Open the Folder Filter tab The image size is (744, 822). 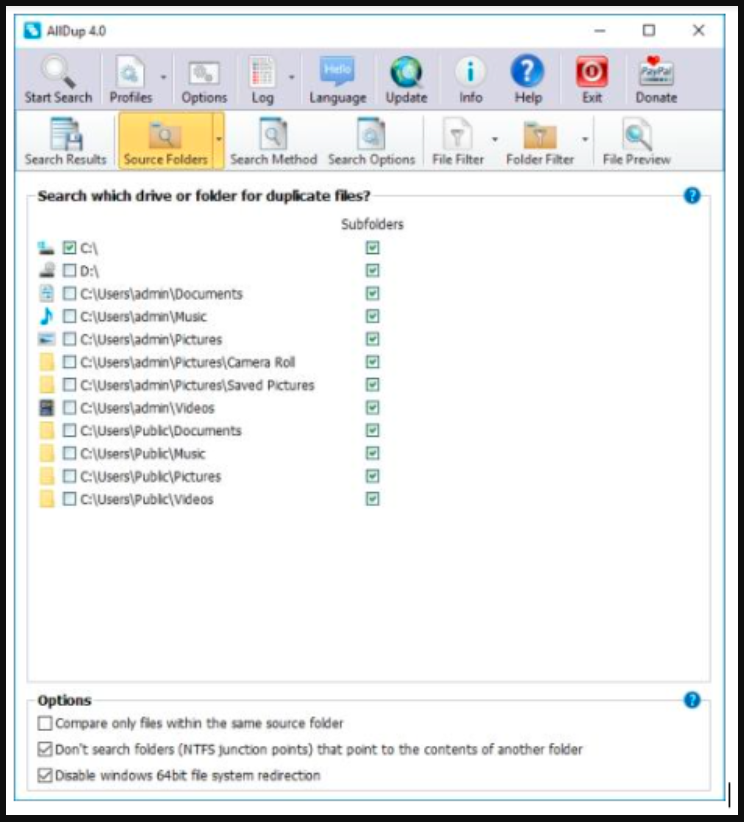tap(540, 141)
